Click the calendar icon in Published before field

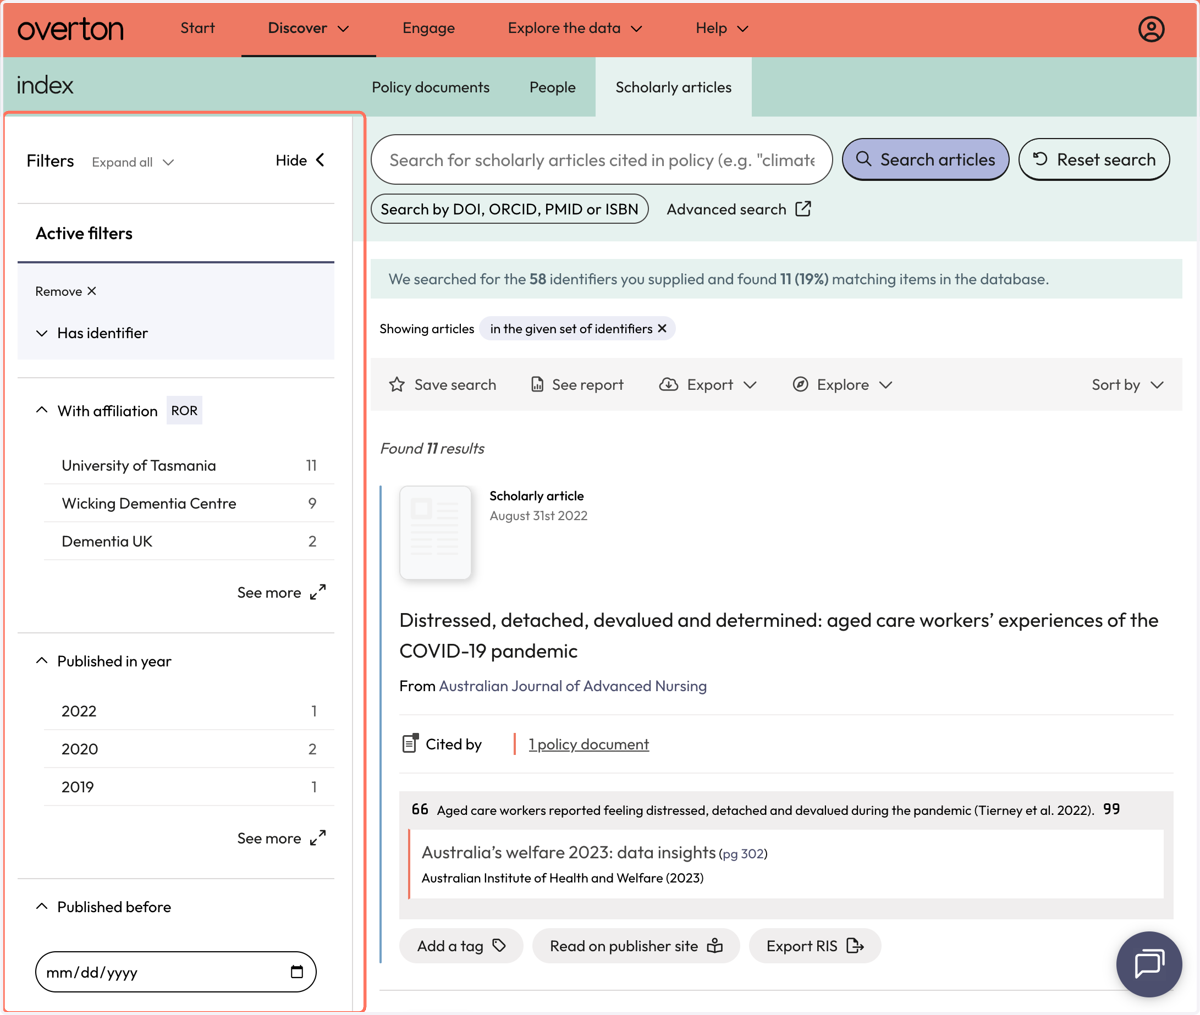tap(297, 972)
